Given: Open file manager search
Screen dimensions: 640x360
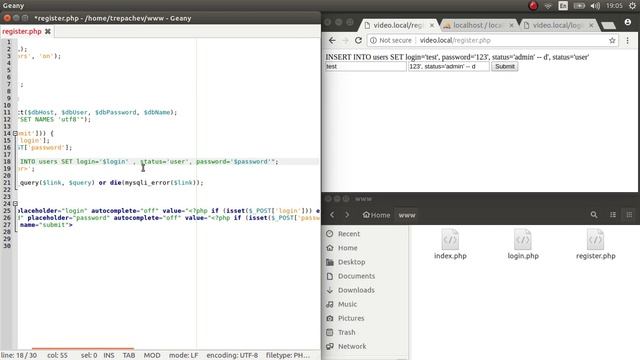Looking at the screenshot, I should coord(594,215).
